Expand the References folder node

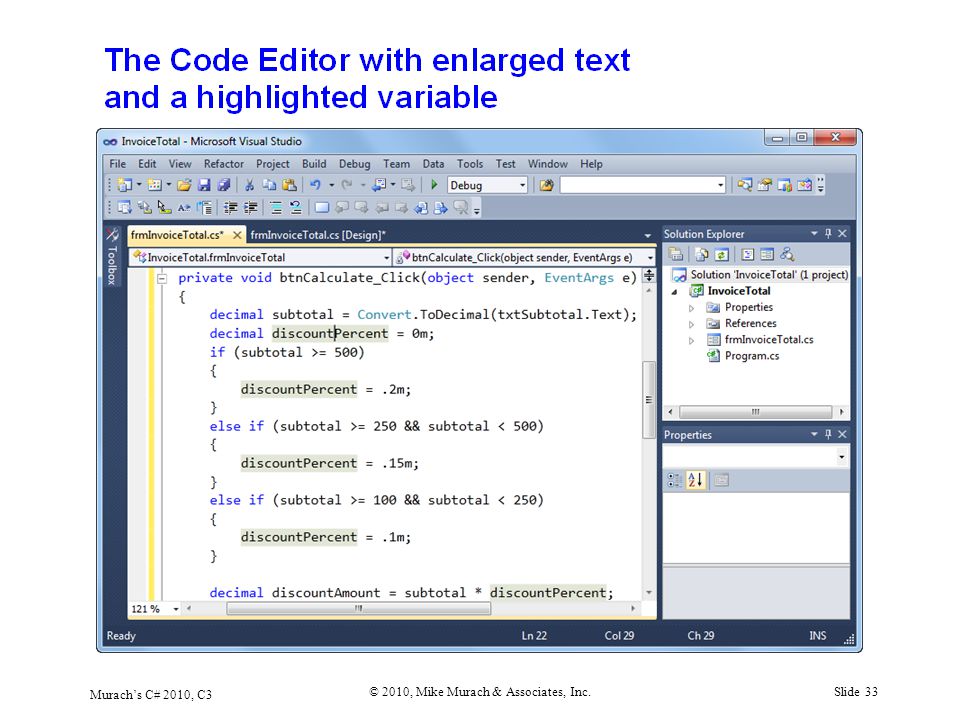pos(691,324)
